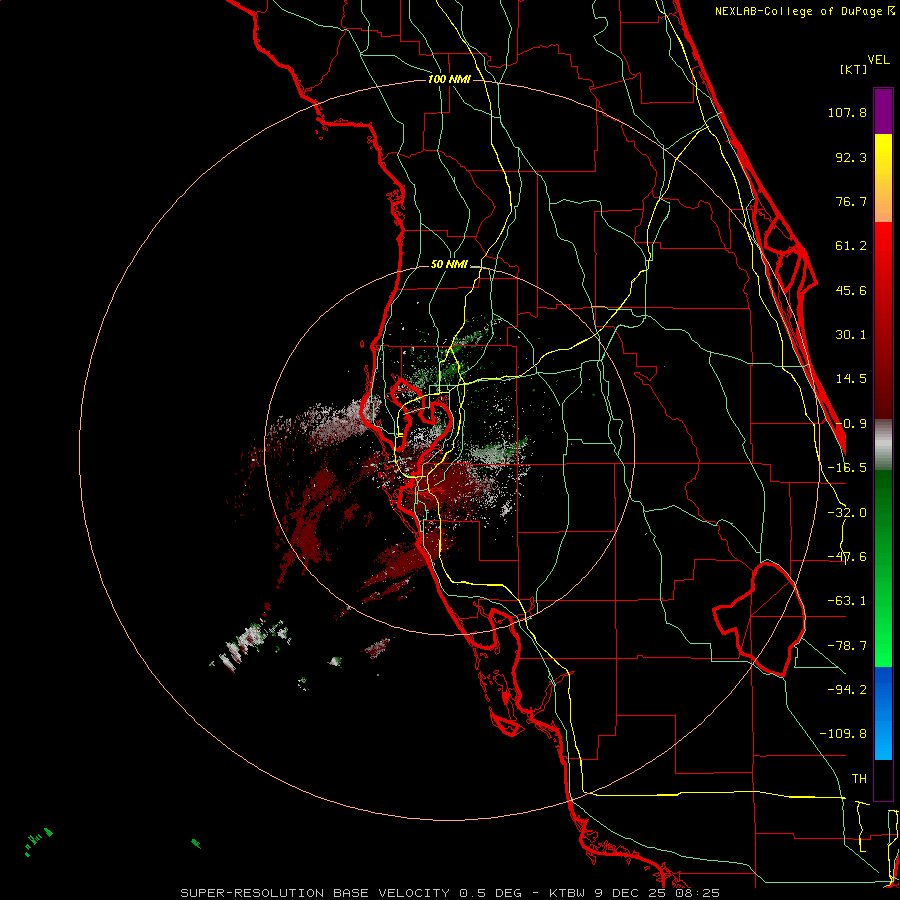This screenshot has height=900, width=900.
Task: Click the -109.8 velocity scale value
Action: [x=843, y=734]
